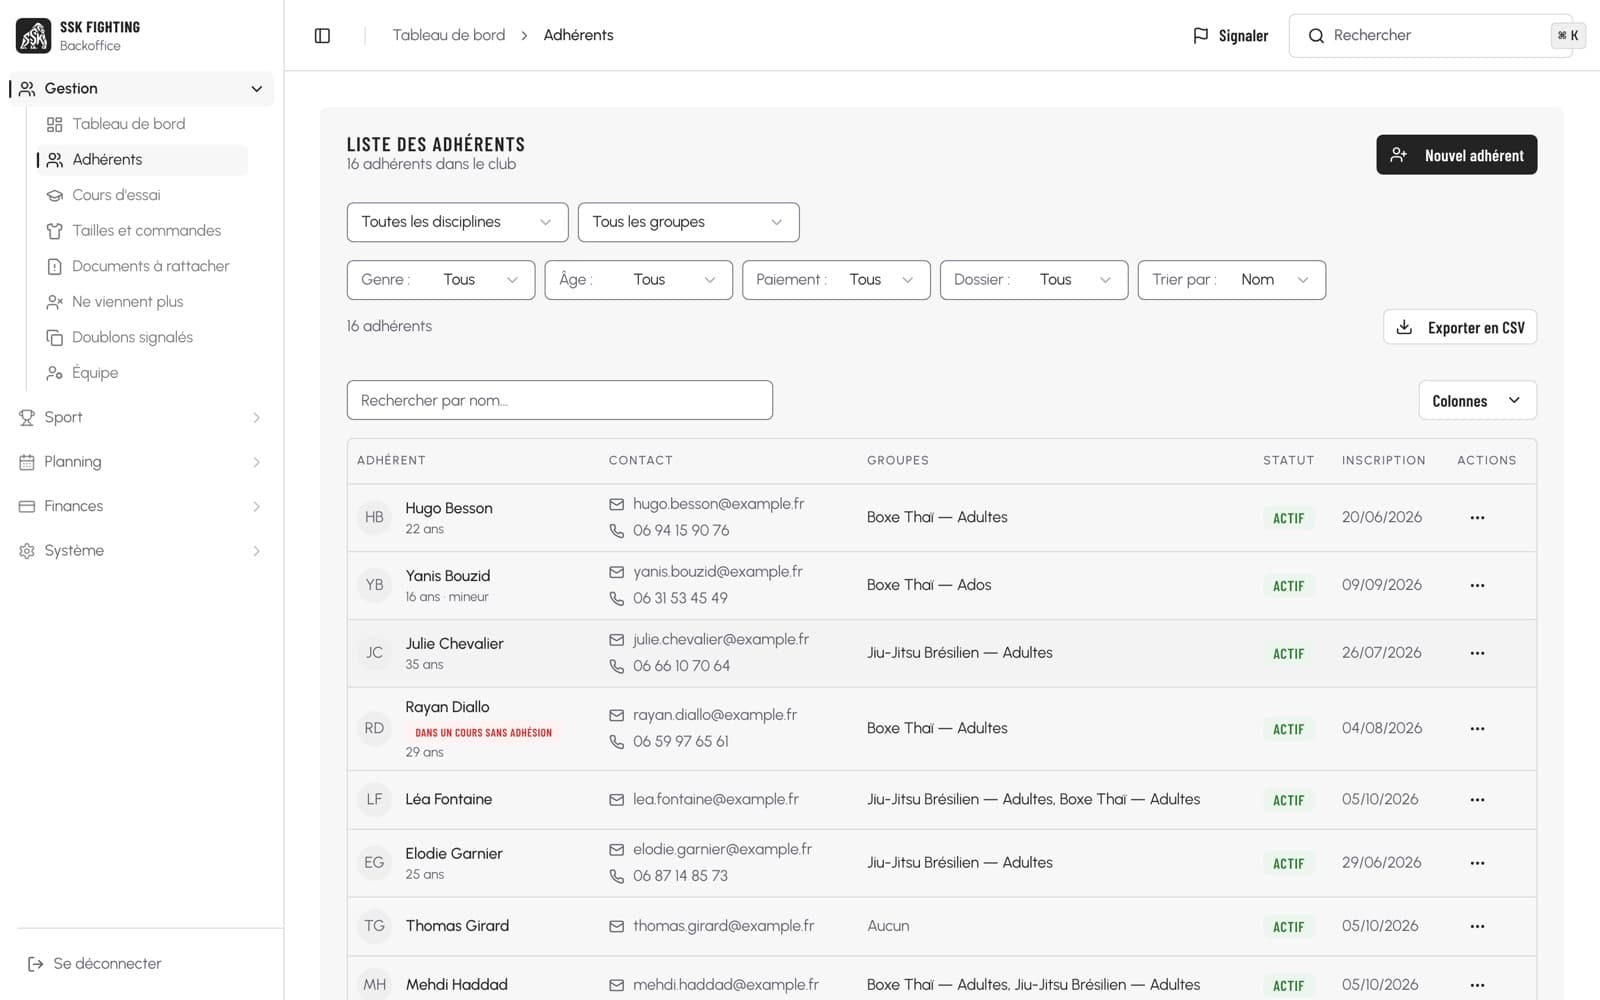Open the Colonnes dropdown
This screenshot has width=1600, height=1000.
(1477, 401)
